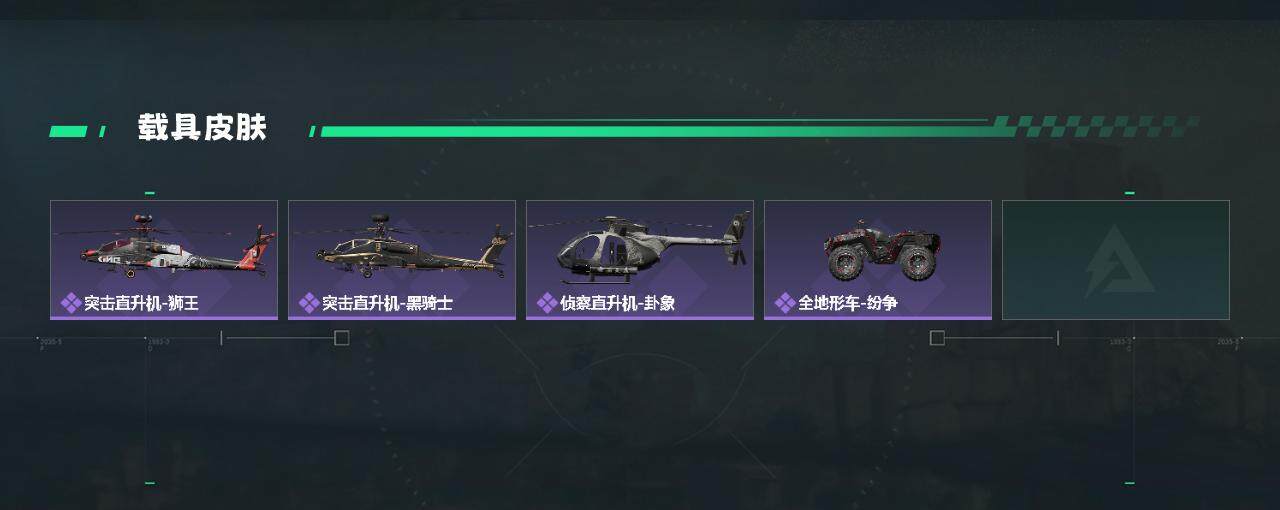Click the left small square marker on lower line
Screen dimensions: 1280x510
click(341, 338)
